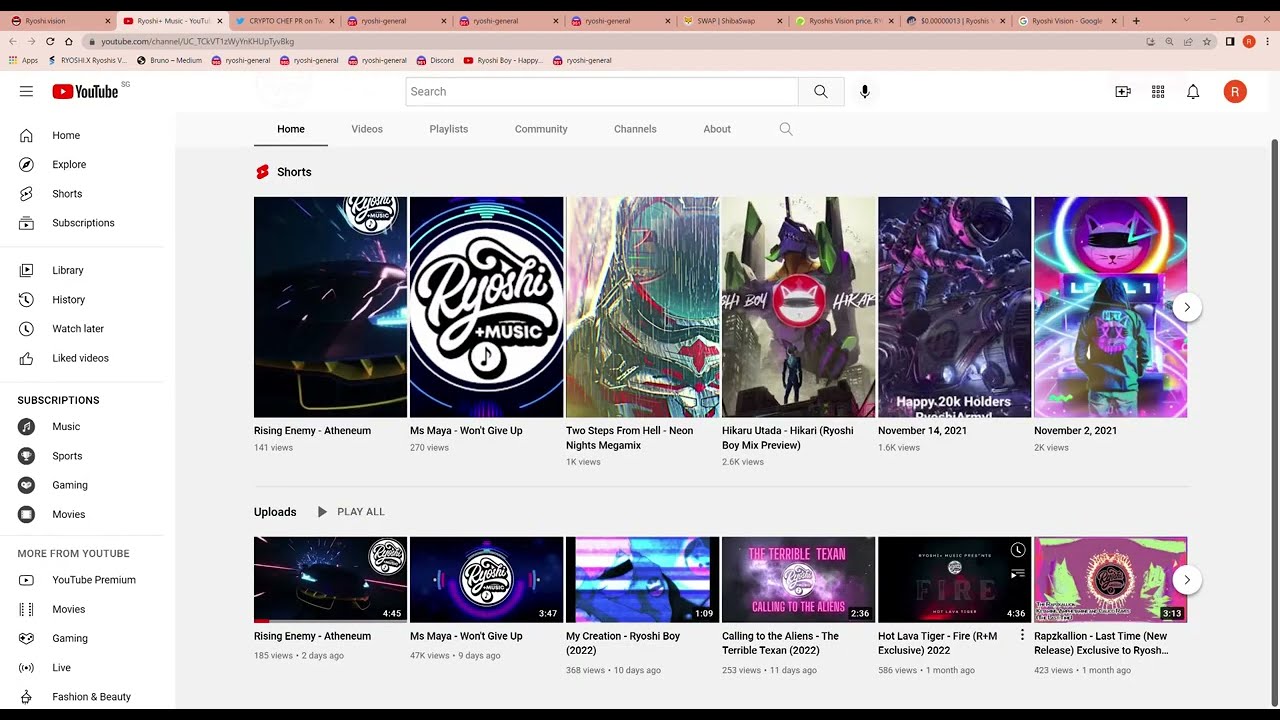Click the browser share icon in the address bar
Image resolution: width=1280 pixels, height=720 pixels.
click(1188, 41)
